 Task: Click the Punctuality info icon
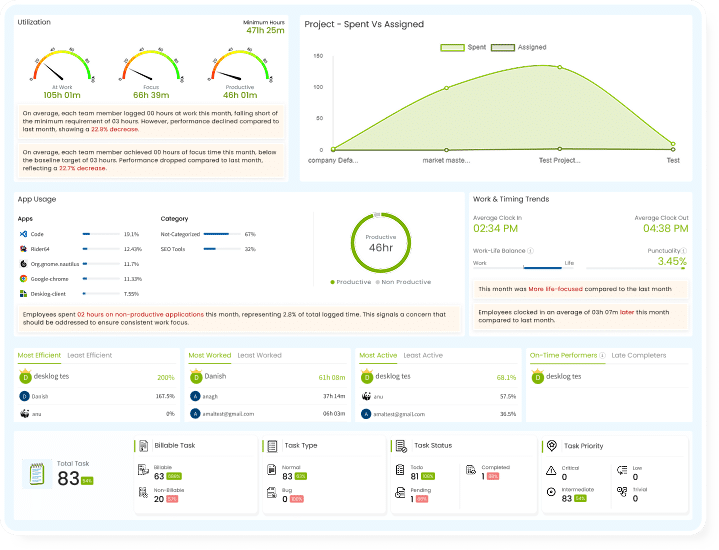coord(683,251)
